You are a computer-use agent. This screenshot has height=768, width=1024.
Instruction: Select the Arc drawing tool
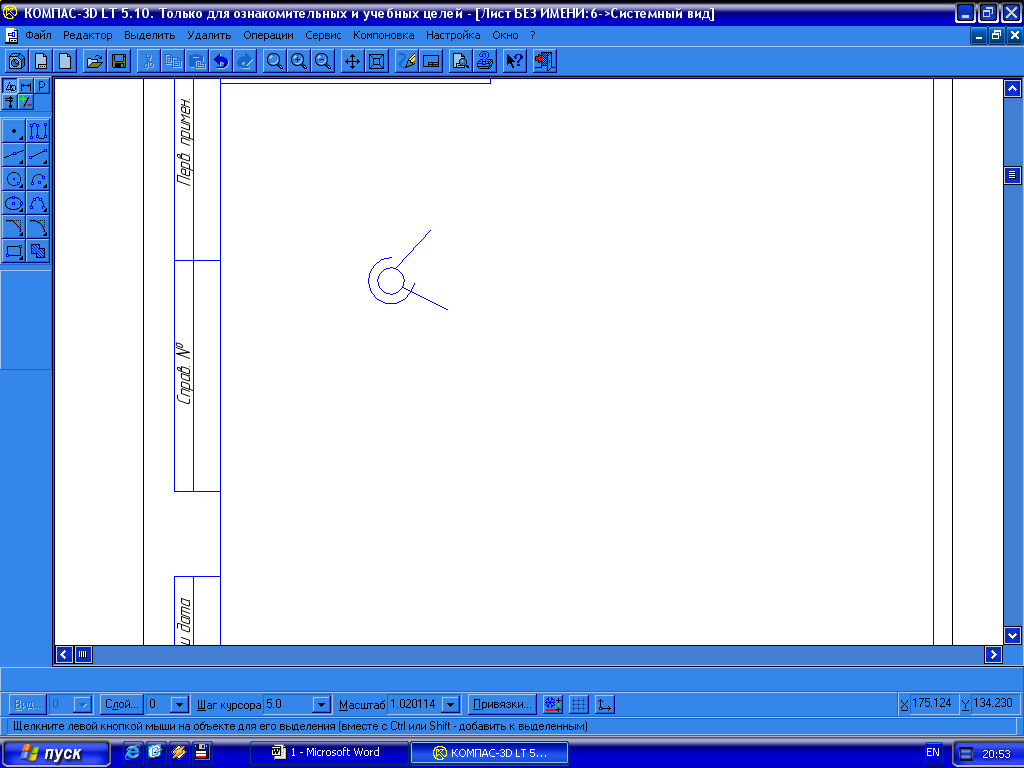click(x=38, y=180)
